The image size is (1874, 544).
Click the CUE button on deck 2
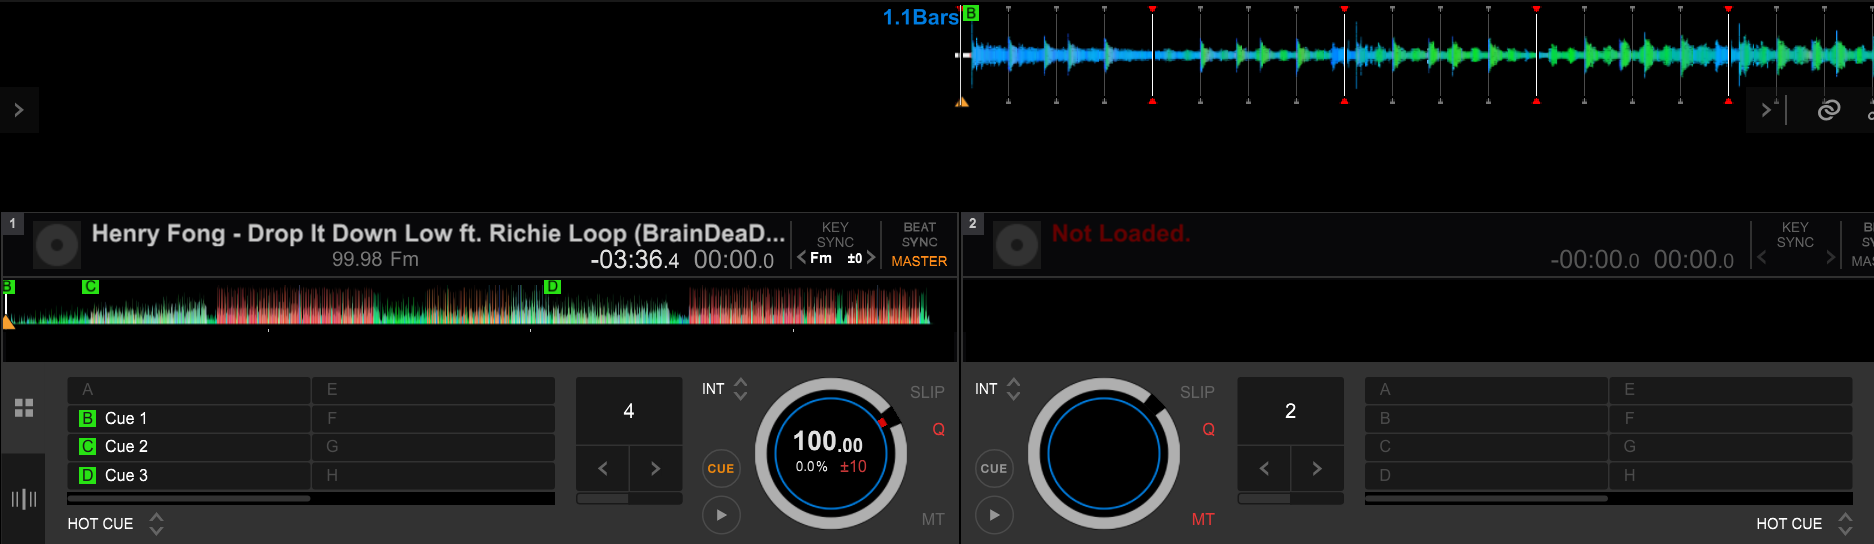tap(993, 468)
